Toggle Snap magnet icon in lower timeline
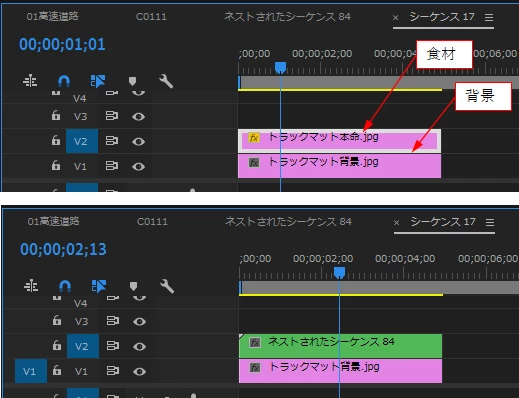Viewport: 519px width, 398px height. (x=65, y=286)
